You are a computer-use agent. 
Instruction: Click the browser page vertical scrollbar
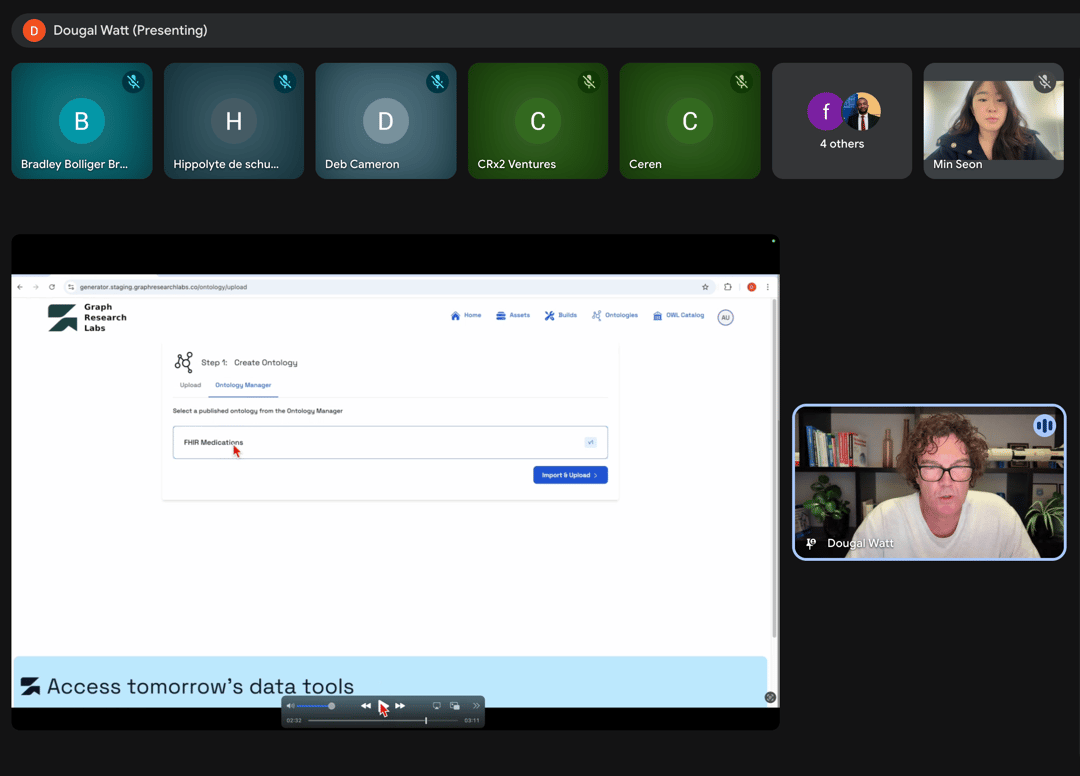click(x=774, y=468)
